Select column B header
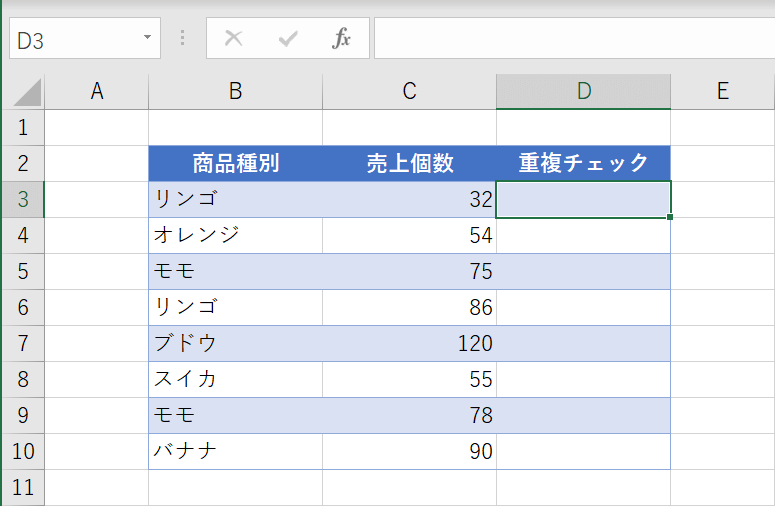 [235, 92]
